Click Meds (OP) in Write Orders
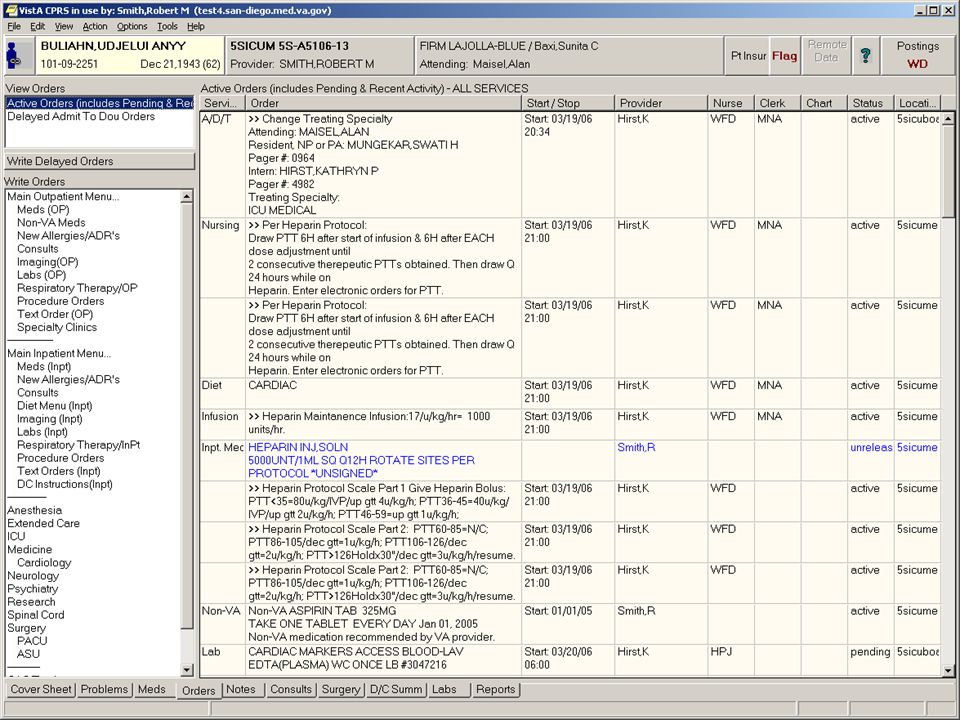 (x=43, y=209)
